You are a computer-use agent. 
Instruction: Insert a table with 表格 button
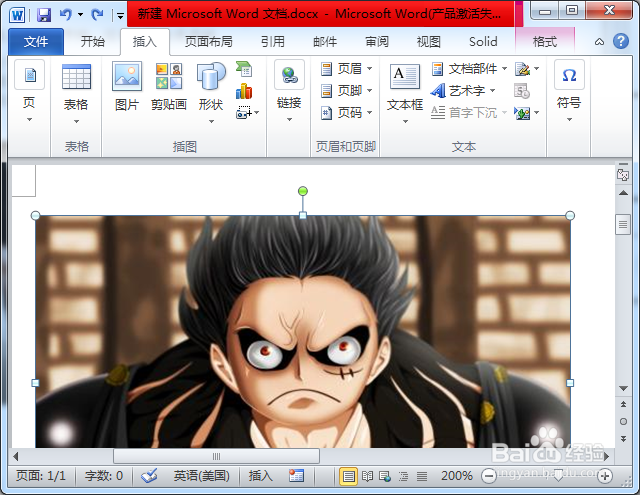(76, 94)
